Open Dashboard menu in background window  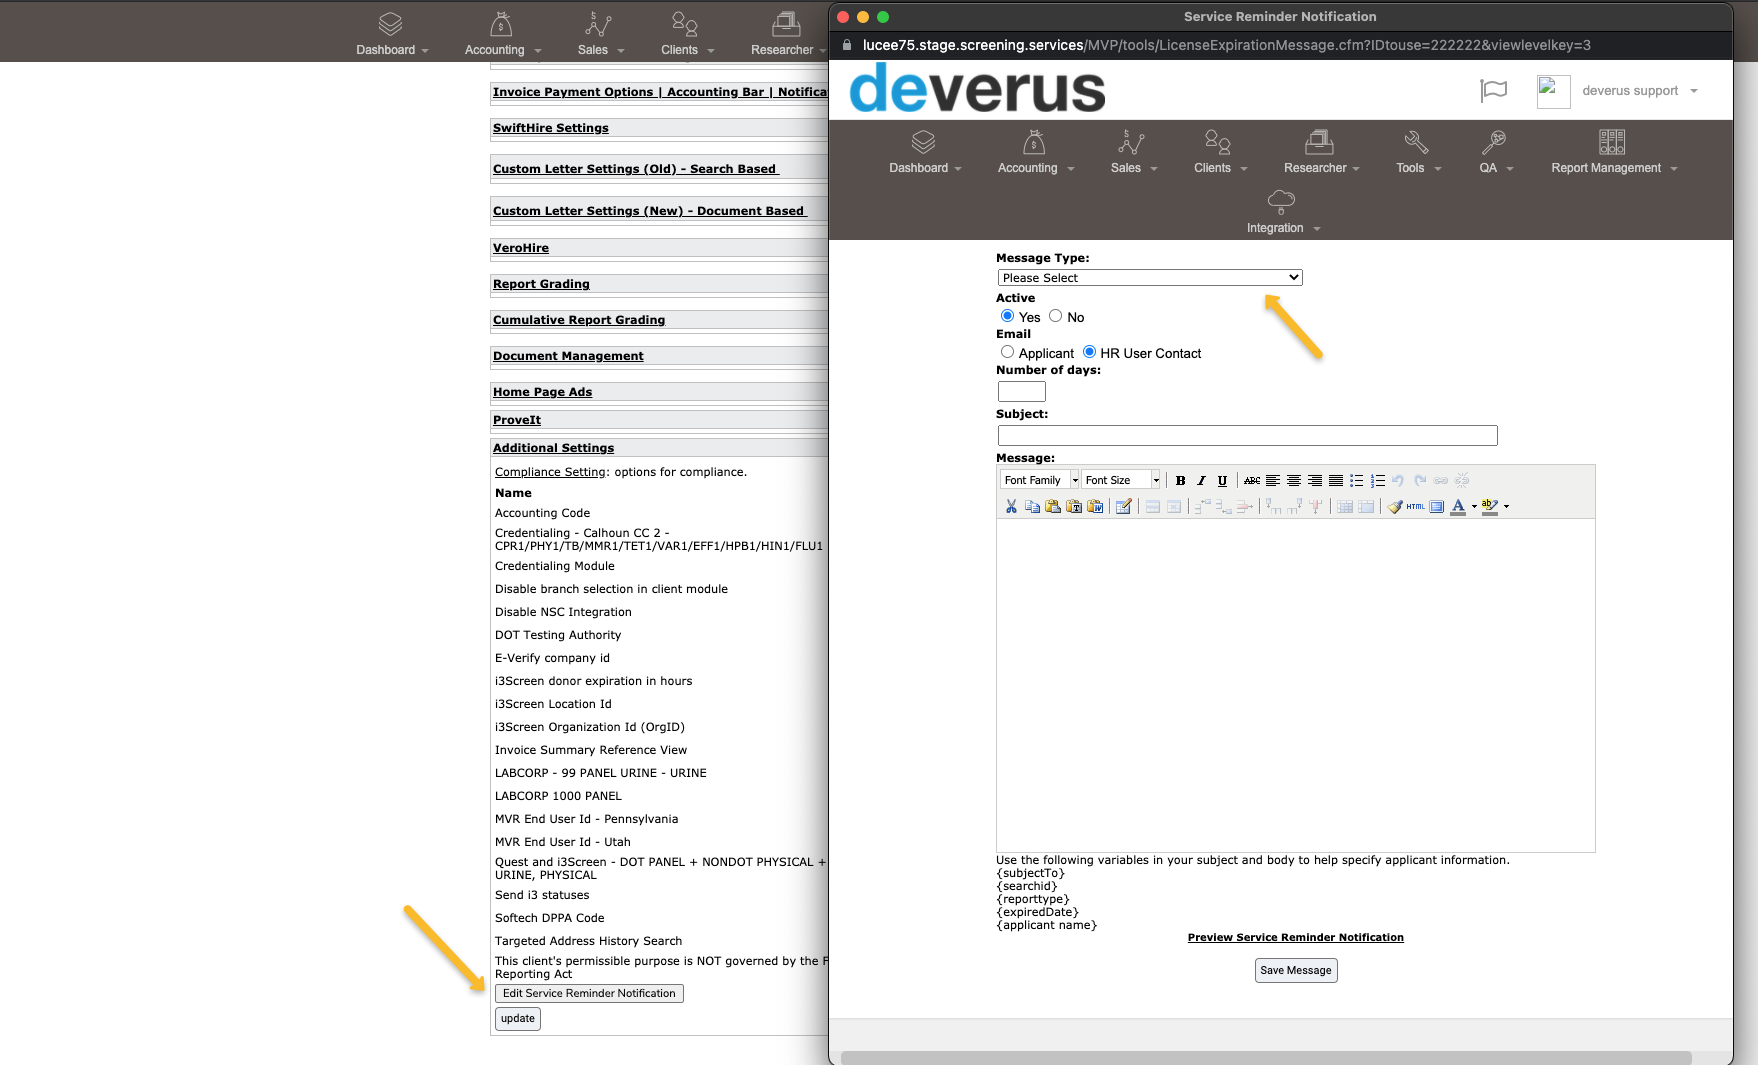click(x=392, y=50)
